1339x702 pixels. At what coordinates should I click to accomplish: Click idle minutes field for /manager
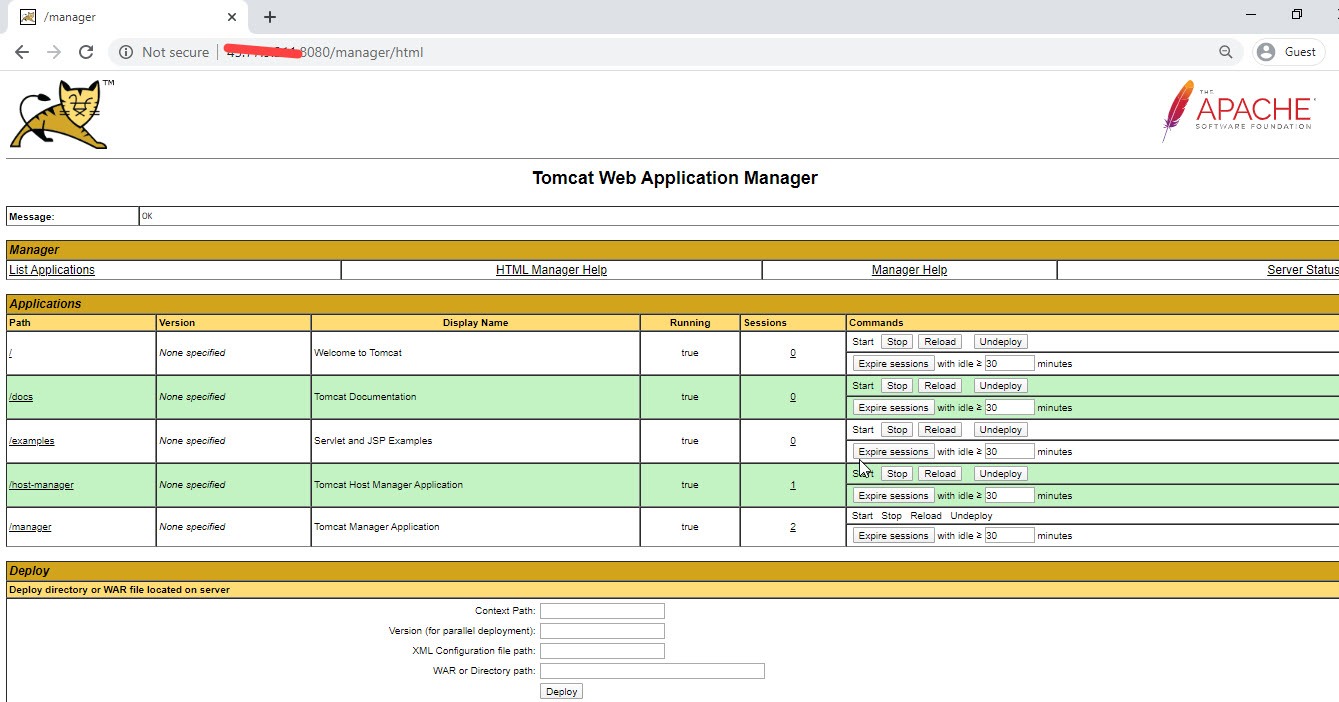(1009, 536)
